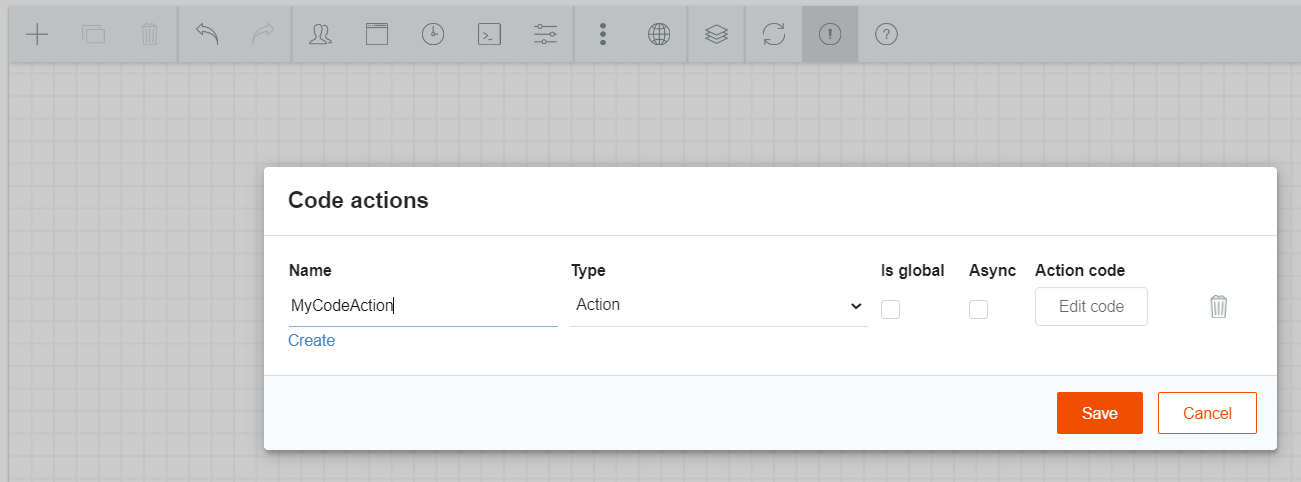Click the Create link
Viewport: 1301px width, 482px height.
coord(312,341)
